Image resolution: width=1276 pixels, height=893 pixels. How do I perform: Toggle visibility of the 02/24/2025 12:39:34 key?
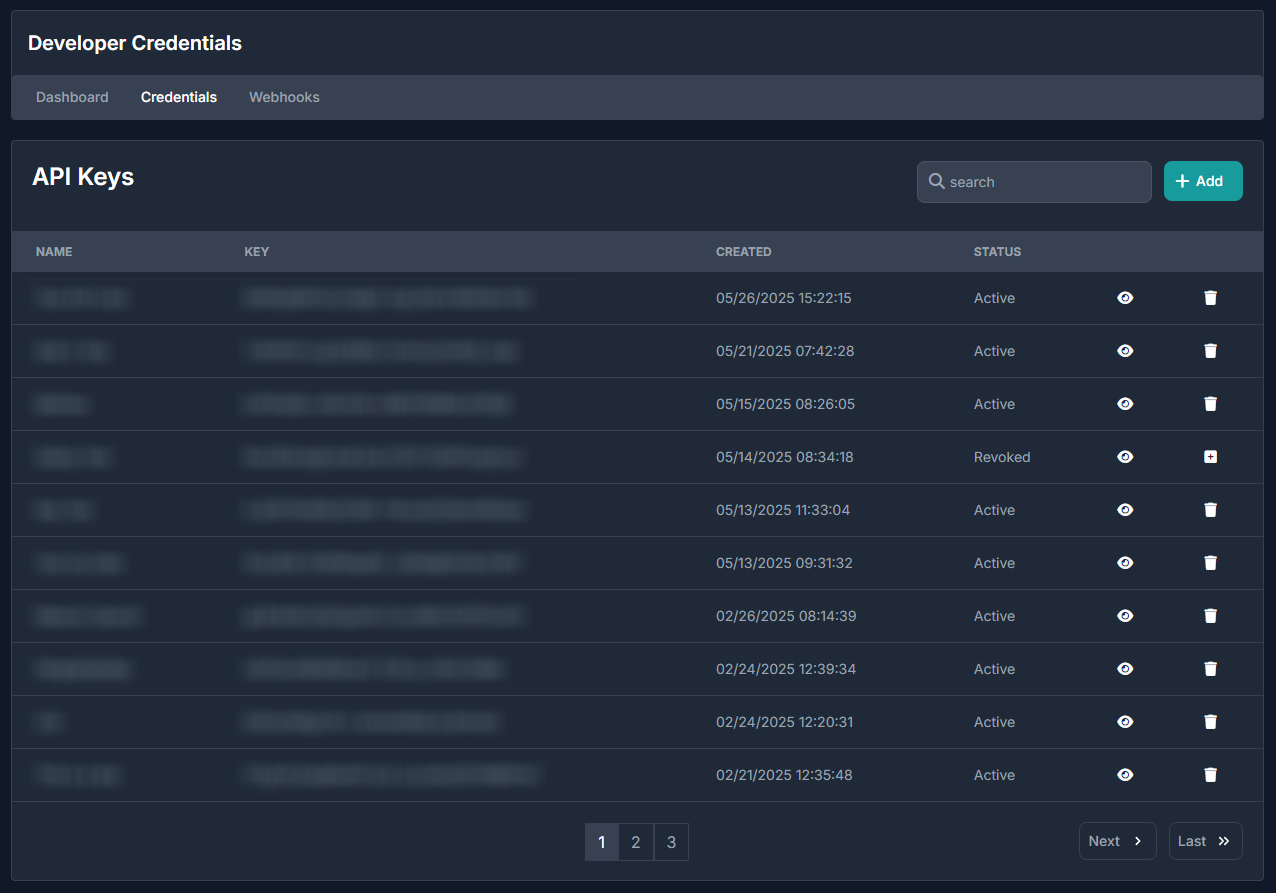(x=1125, y=669)
